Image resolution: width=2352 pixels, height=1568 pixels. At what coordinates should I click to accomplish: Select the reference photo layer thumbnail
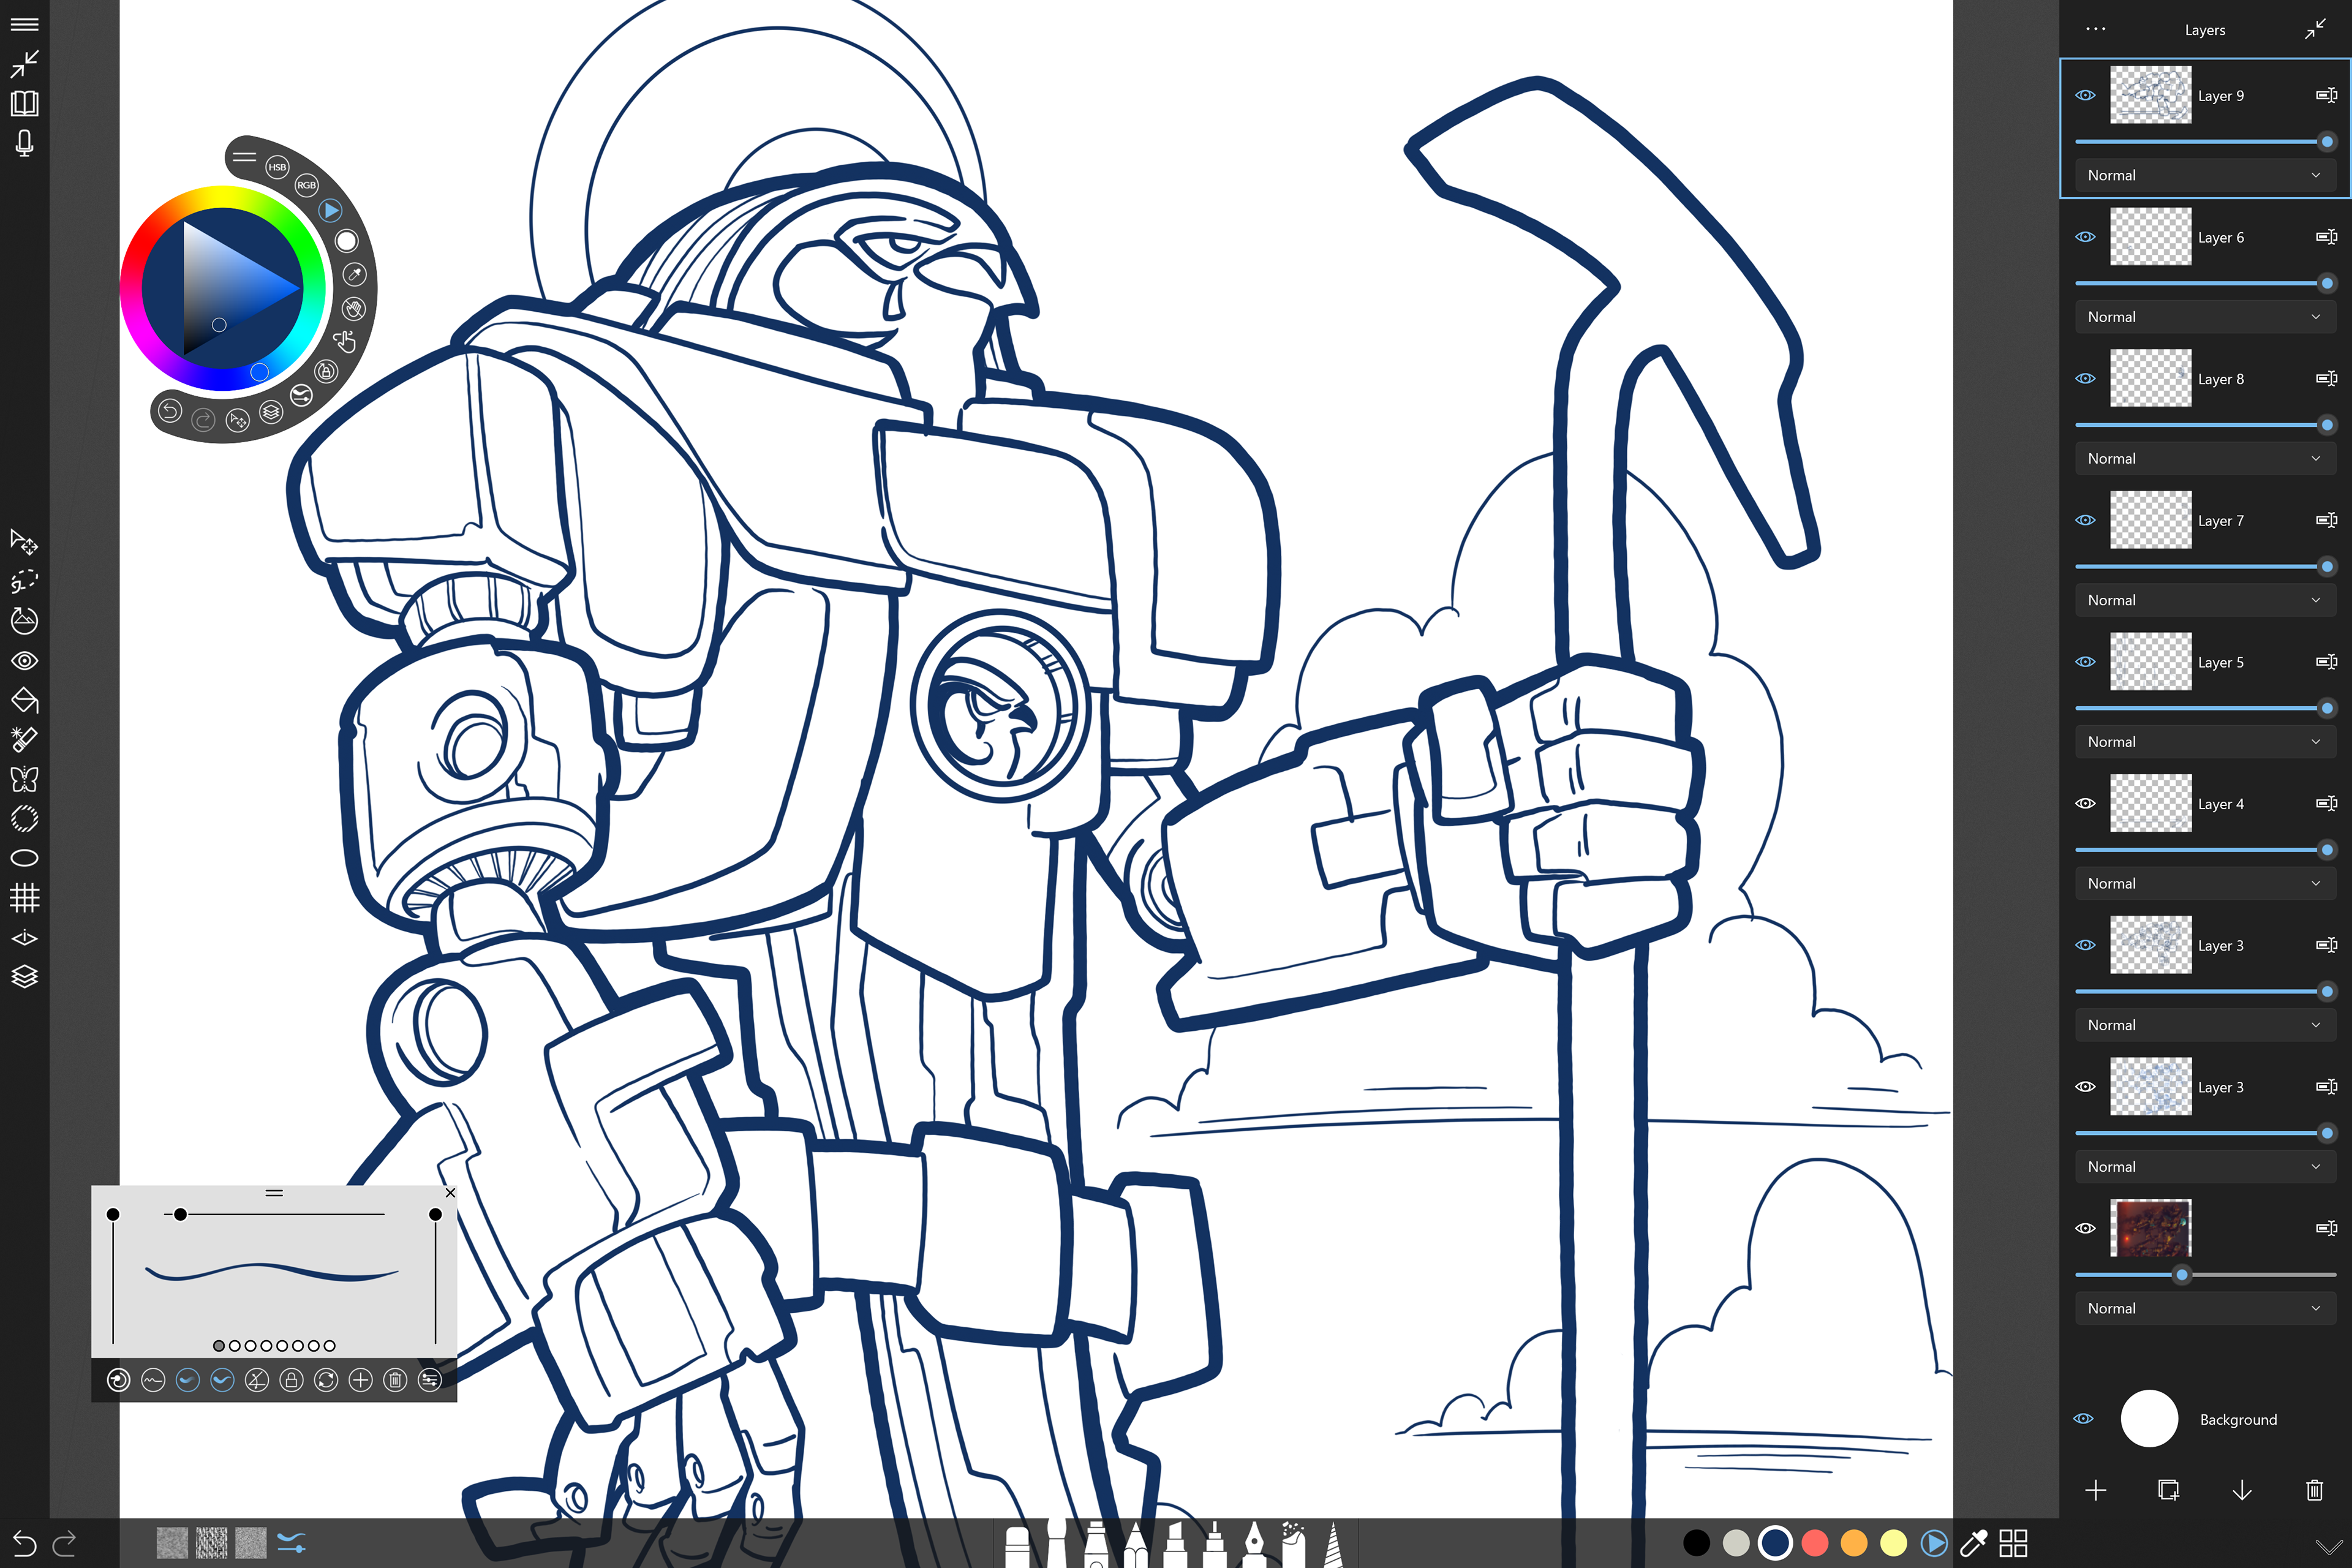pos(2151,1228)
